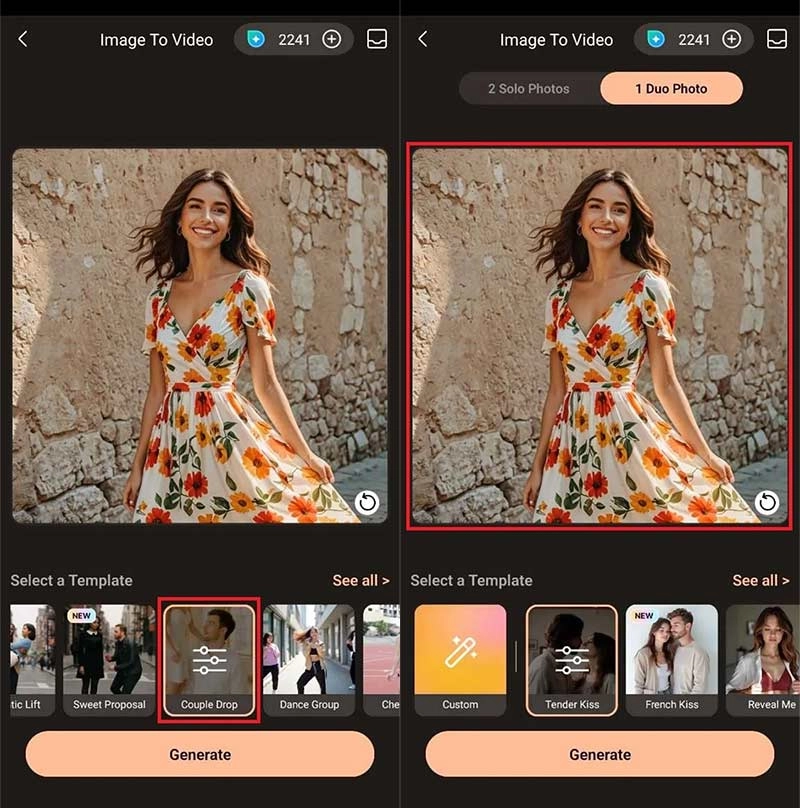This screenshot has width=800, height=808.
Task: Open the inbox icon on the right screen
Action: (777, 39)
